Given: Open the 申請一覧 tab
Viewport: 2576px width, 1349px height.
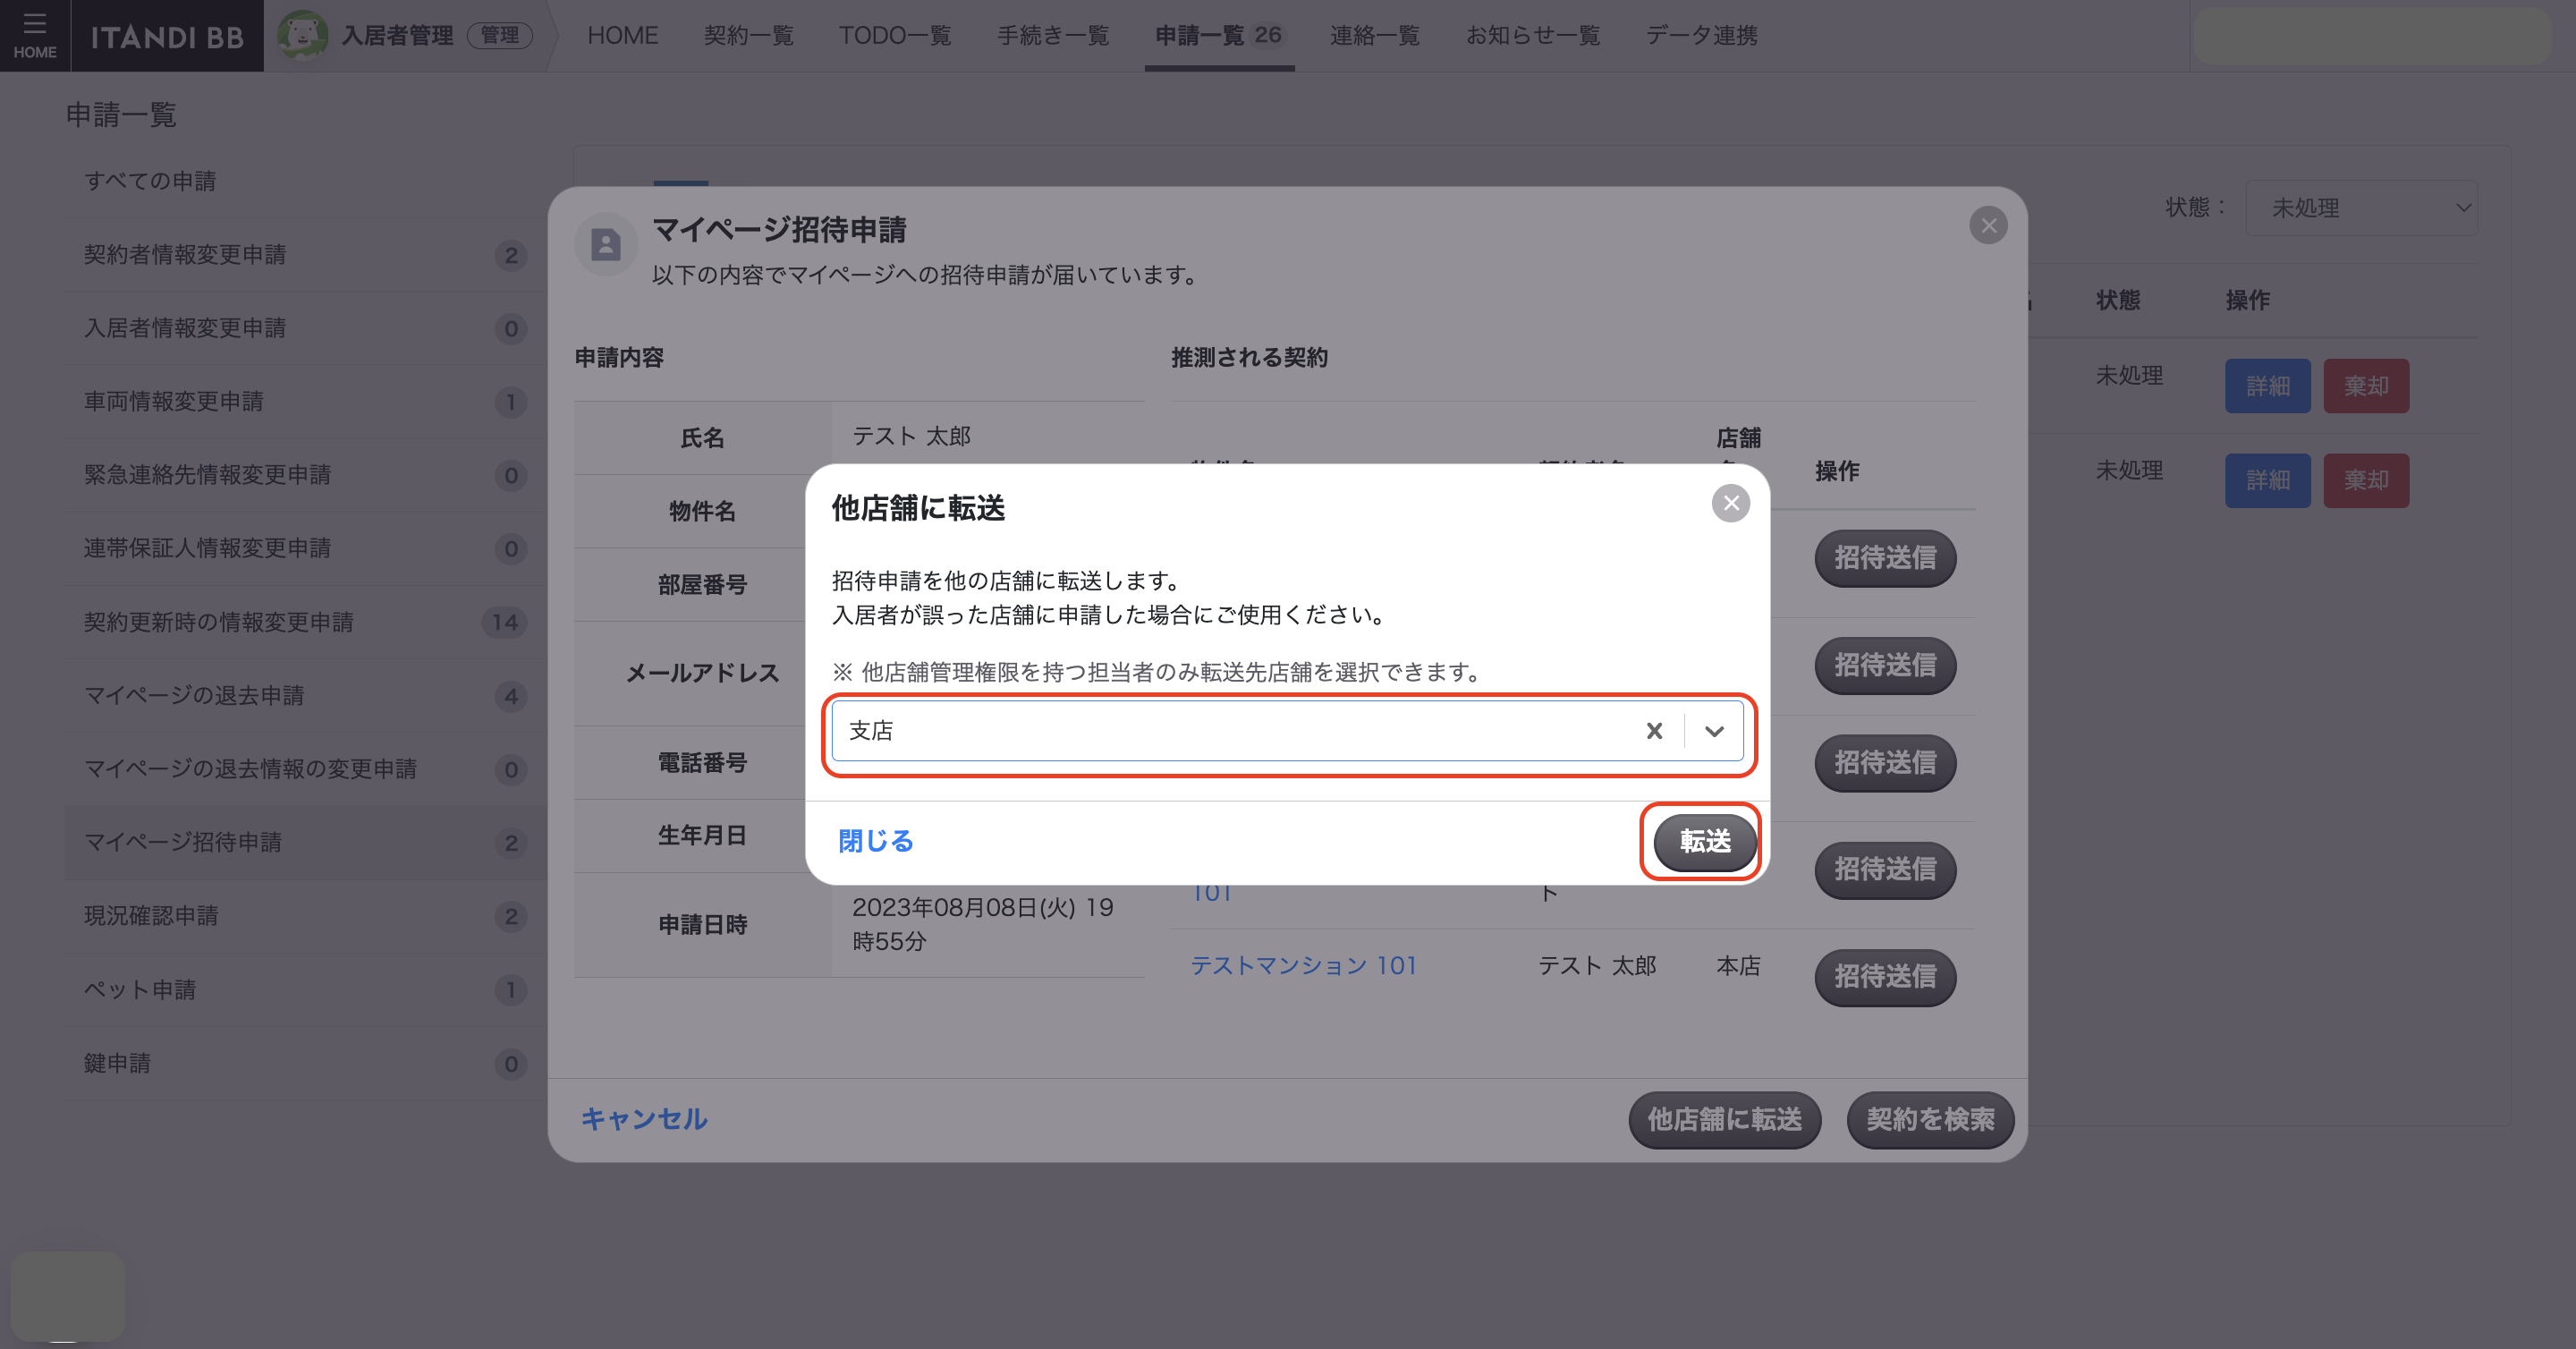Looking at the screenshot, I should click(1218, 36).
